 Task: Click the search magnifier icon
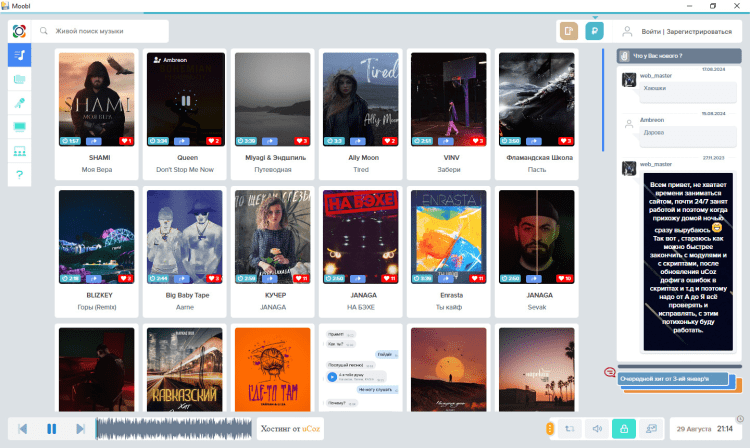pos(44,31)
